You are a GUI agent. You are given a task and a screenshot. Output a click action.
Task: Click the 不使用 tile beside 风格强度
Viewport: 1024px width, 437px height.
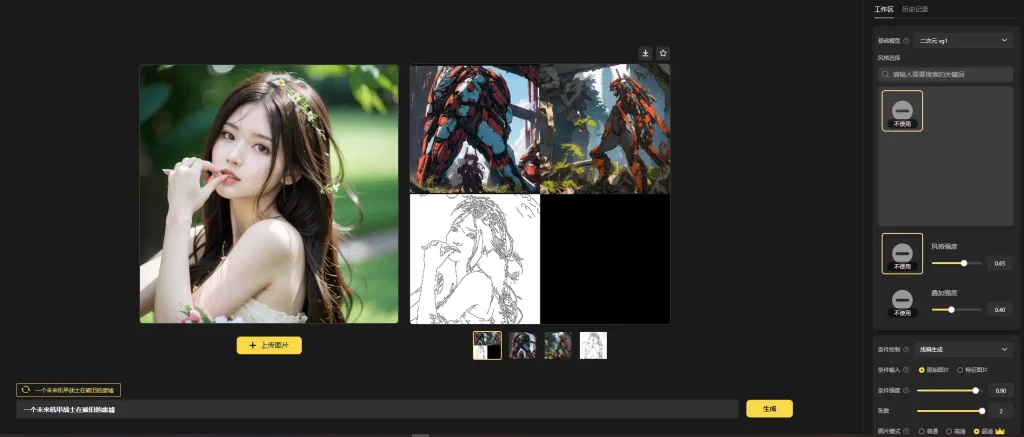[x=902, y=253]
